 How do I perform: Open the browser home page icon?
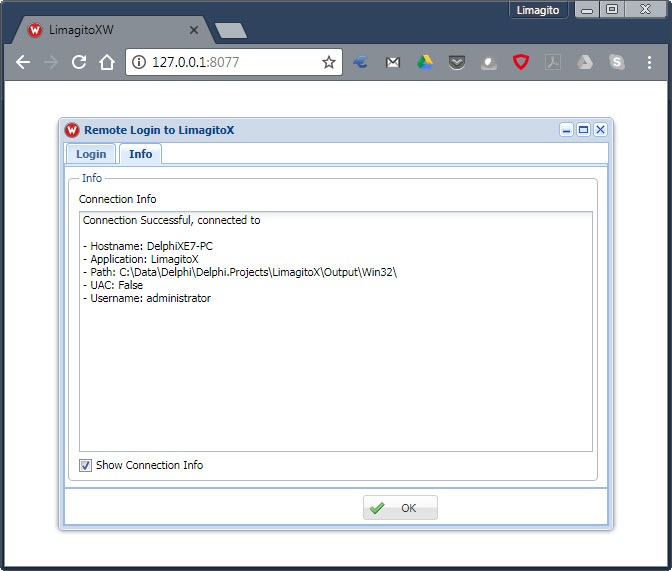(107, 63)
